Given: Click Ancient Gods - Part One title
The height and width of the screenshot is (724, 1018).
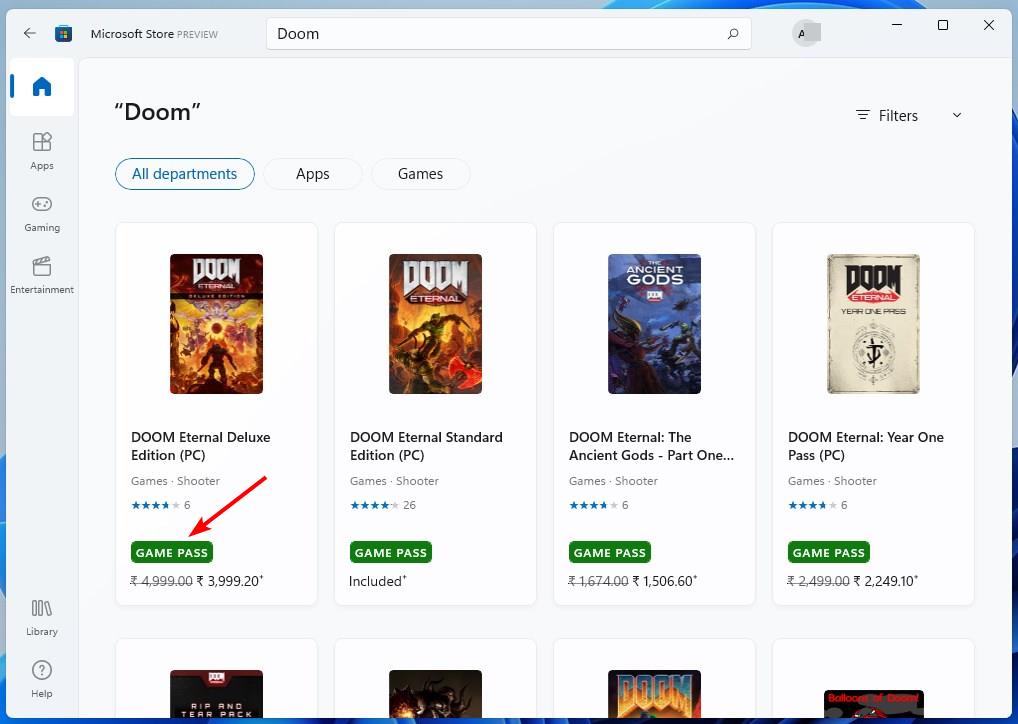Looking at the screenshot, I should pyautogui.click(x=651, y=446).
